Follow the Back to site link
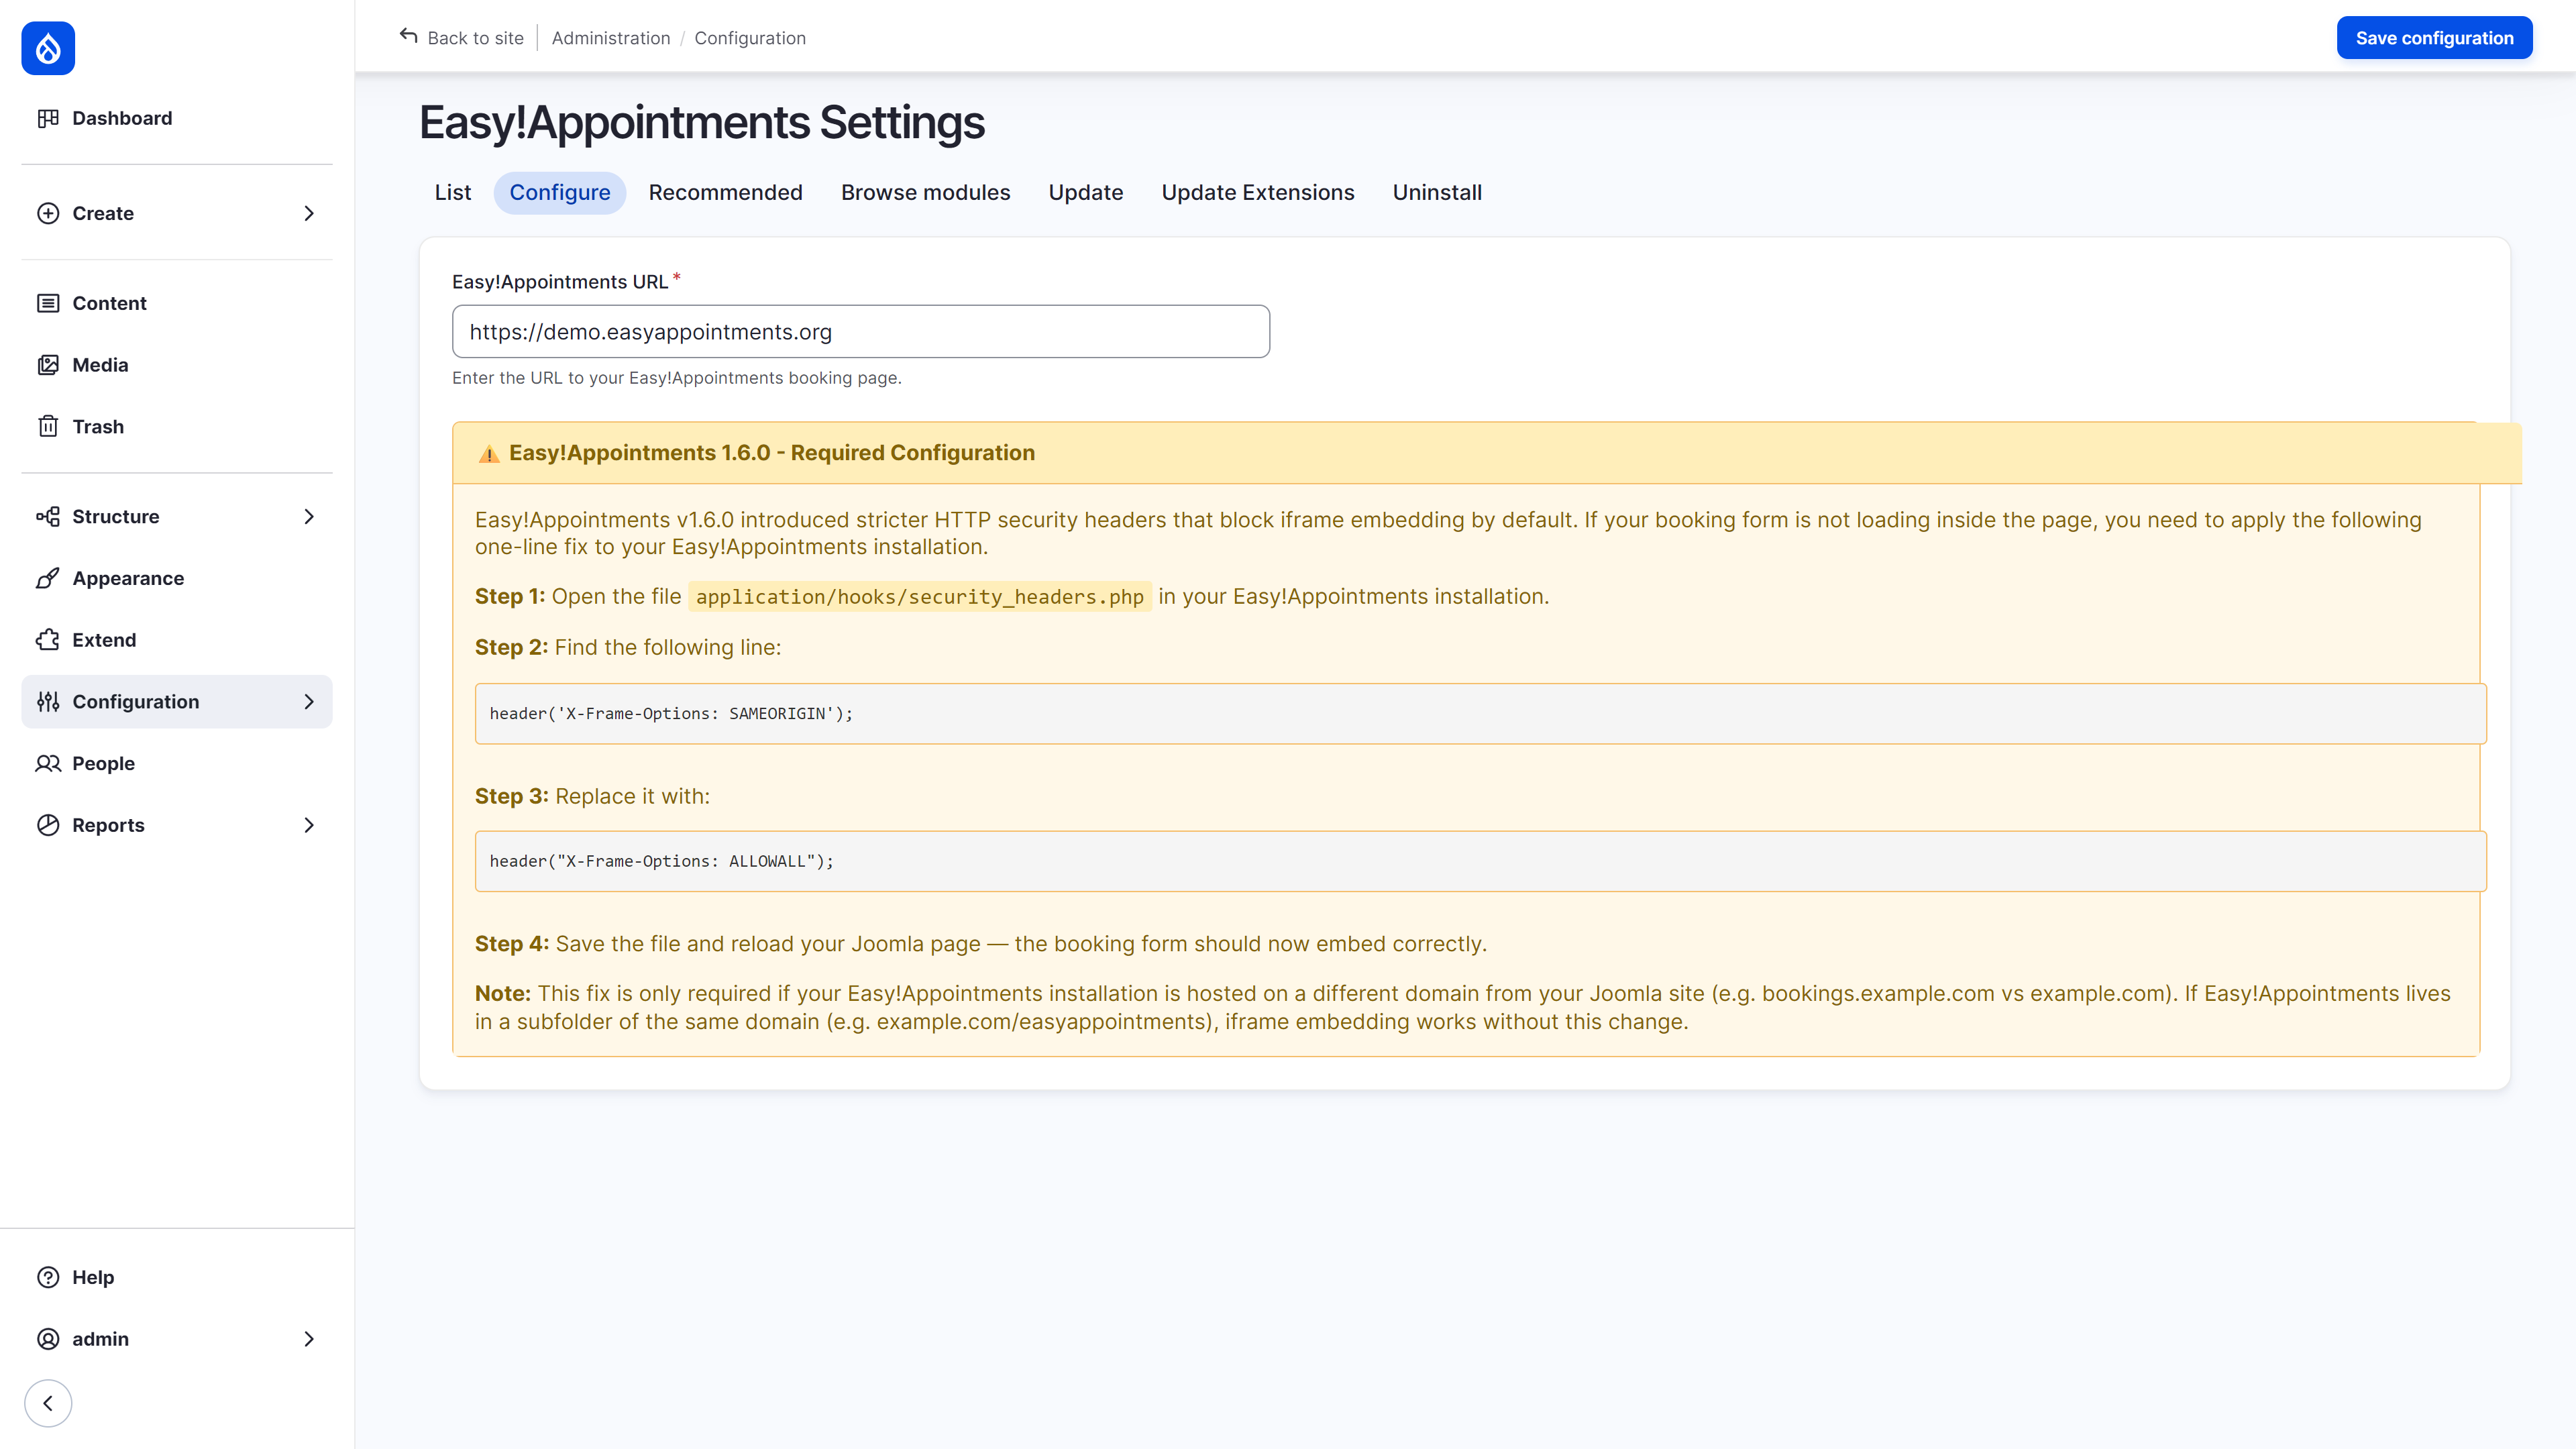The width and height of the screenshot is (2576, 1449). [x=462, y=38]
